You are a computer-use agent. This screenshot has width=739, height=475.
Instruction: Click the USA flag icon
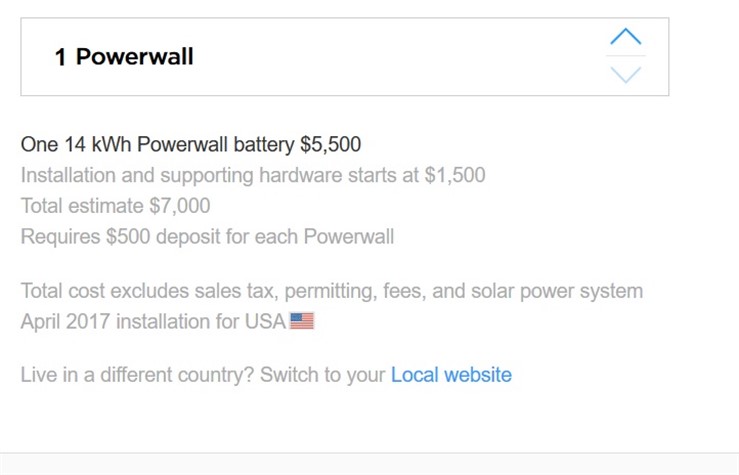302,321
